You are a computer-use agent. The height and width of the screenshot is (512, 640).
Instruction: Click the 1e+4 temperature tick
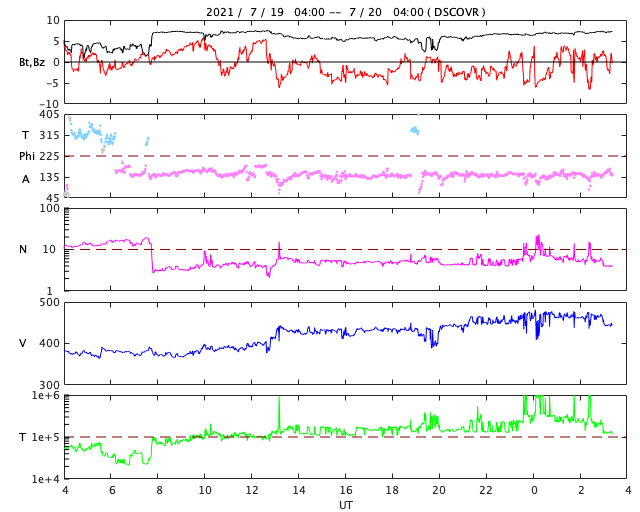pyautogui.click(x=45, y=479)
